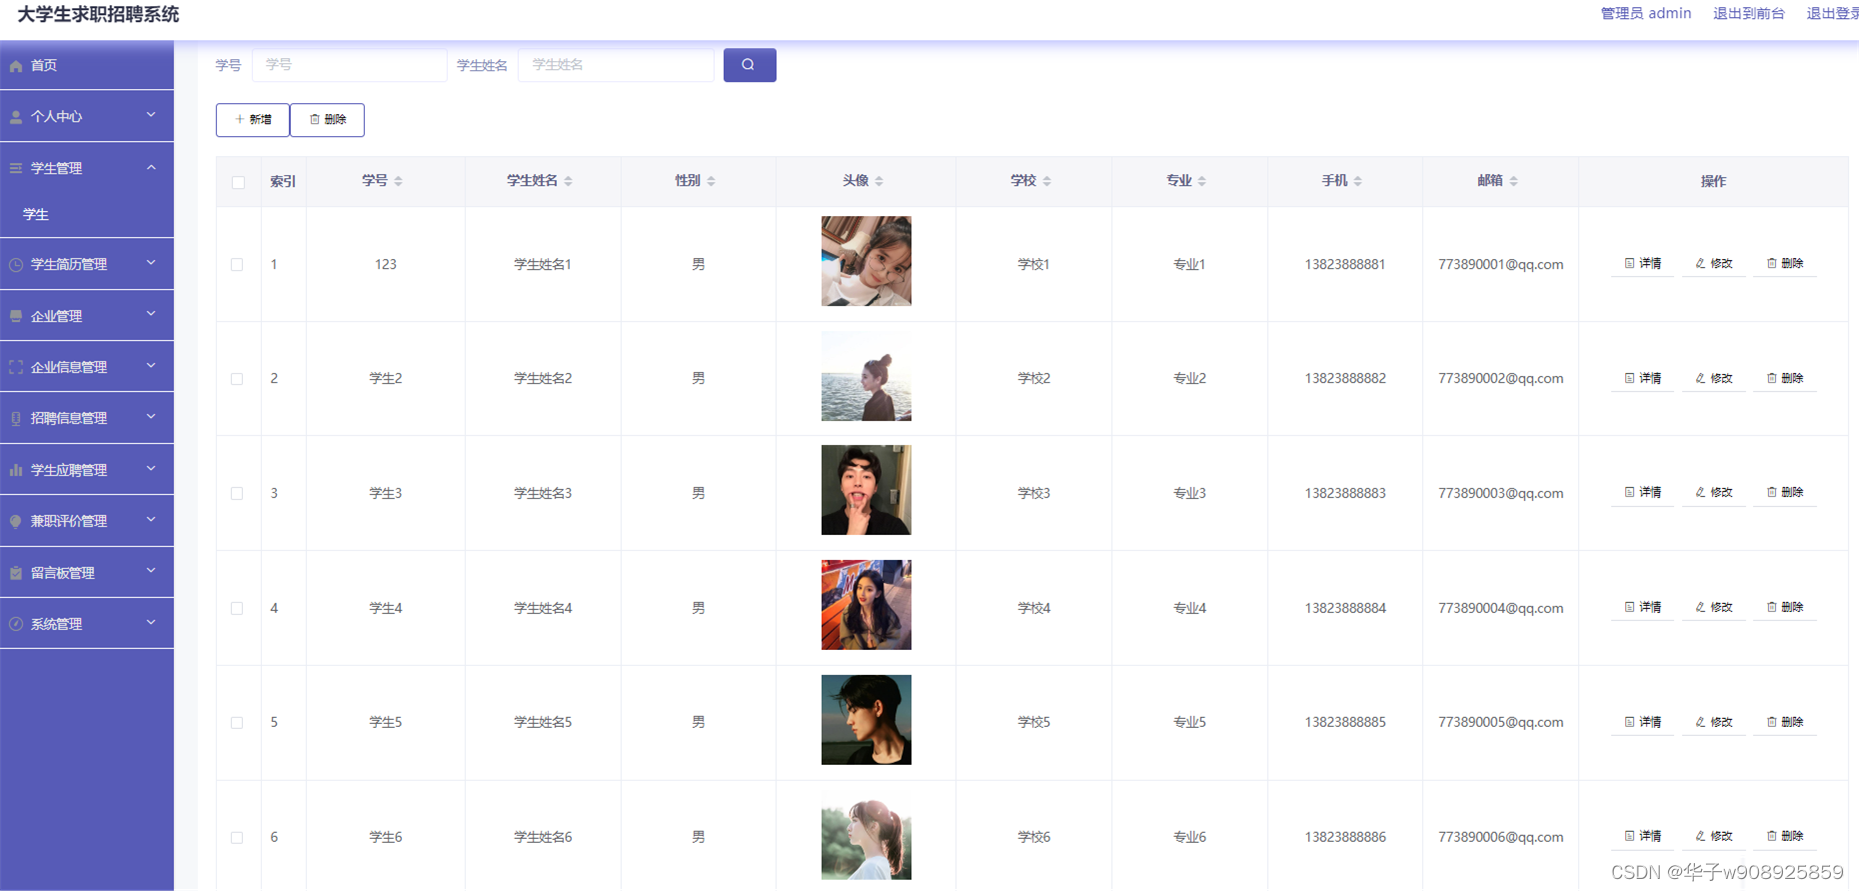Open avatar photo of 学生姓名1
Image resolution: width=1859 pixels, height=891 pixels.
pyautogui.click(x=866, y=261)
